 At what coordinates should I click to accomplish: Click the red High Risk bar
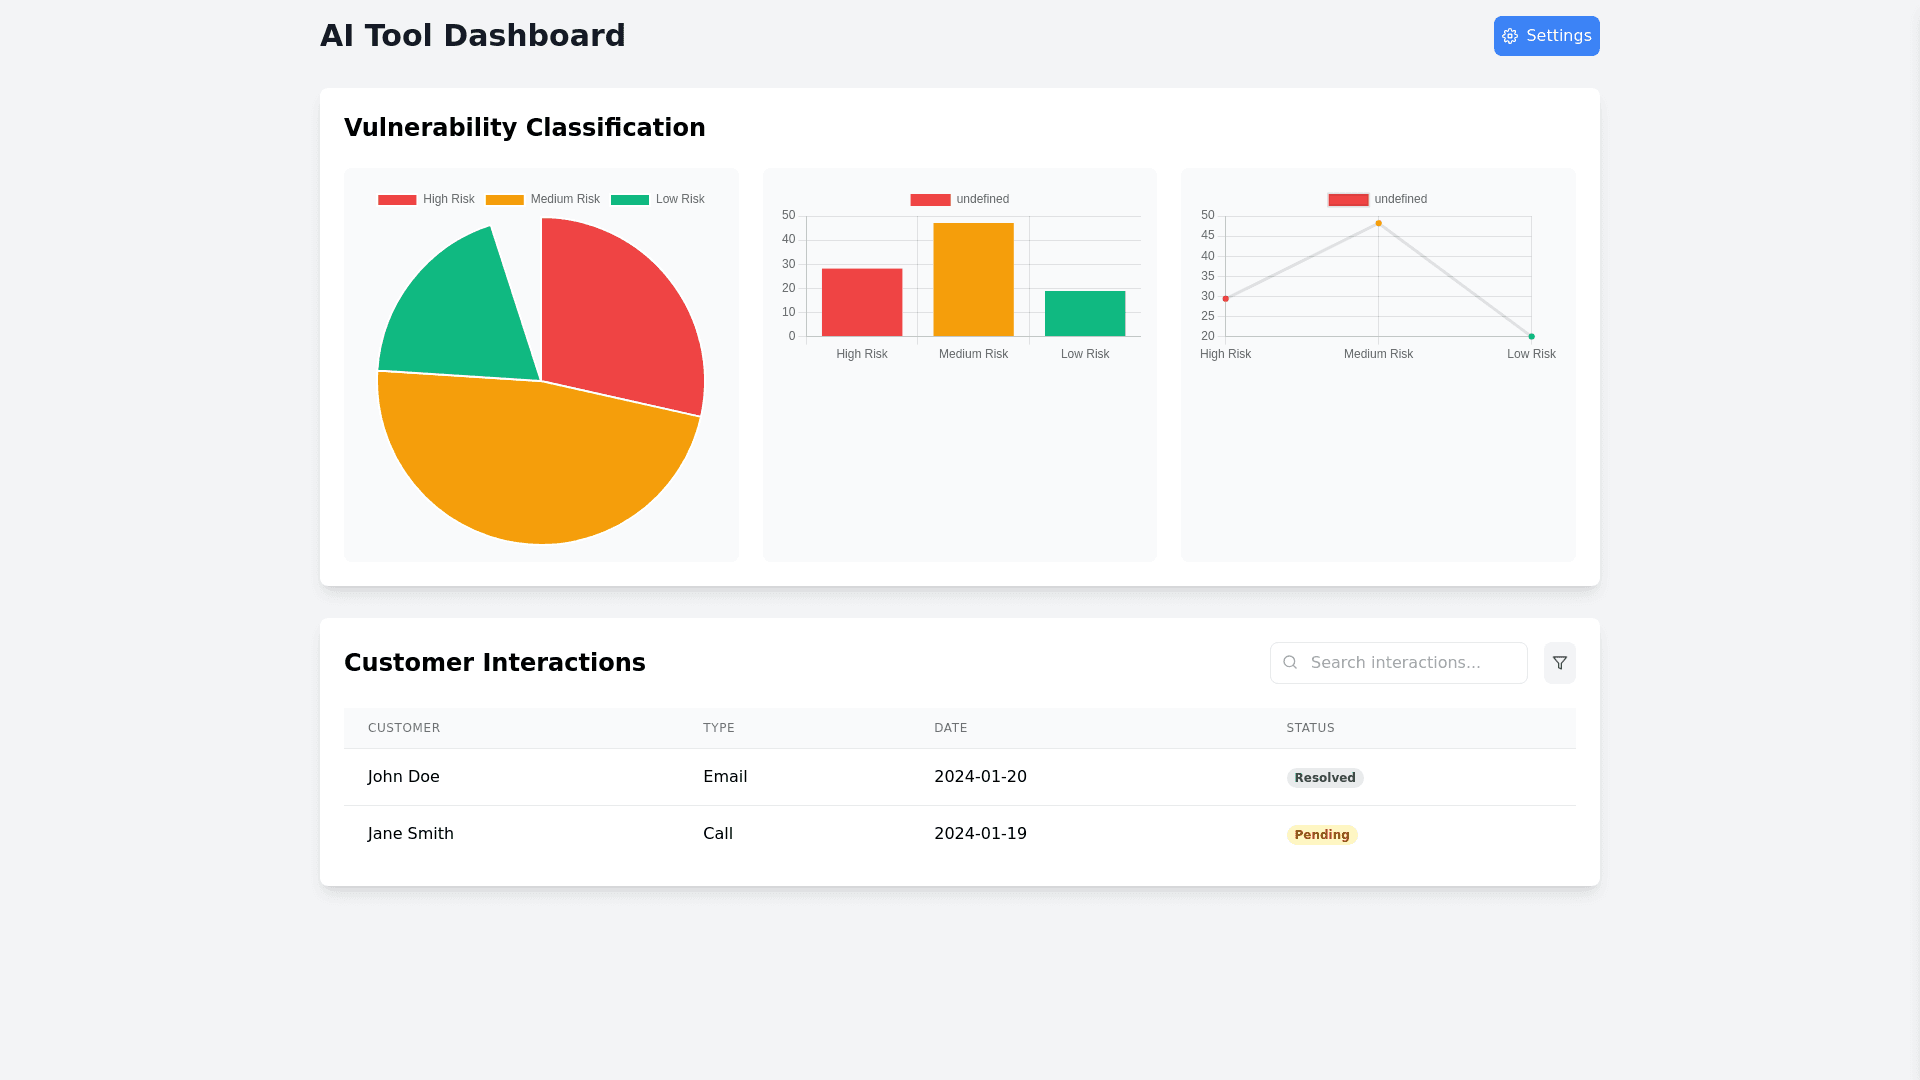pyautogui.click(x=861, y=302)
